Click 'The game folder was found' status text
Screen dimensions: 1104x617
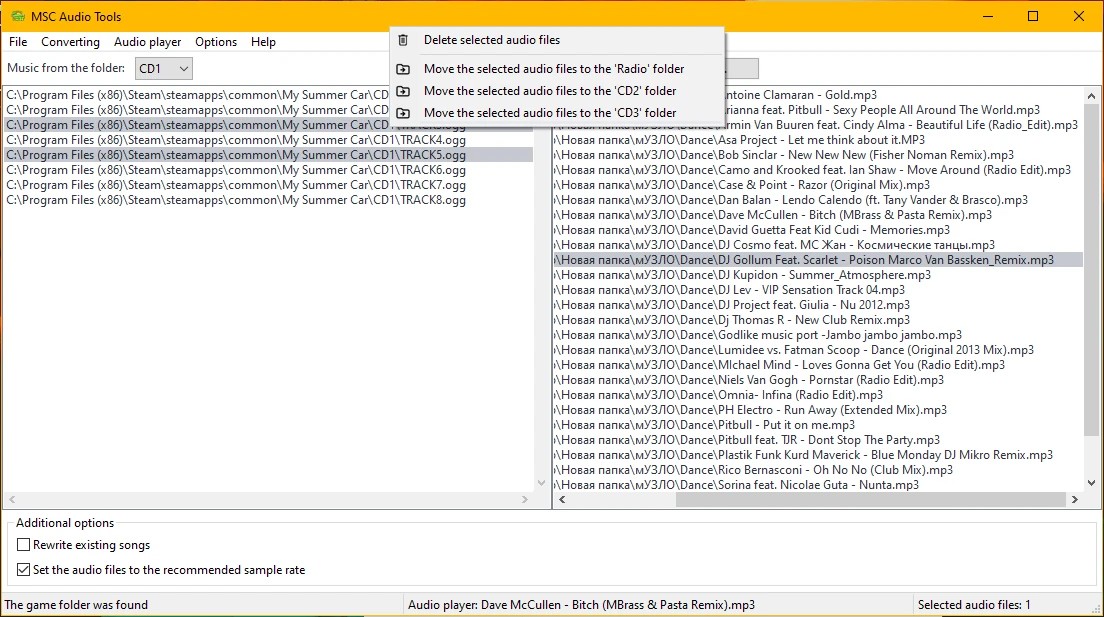tap(76, 605)
